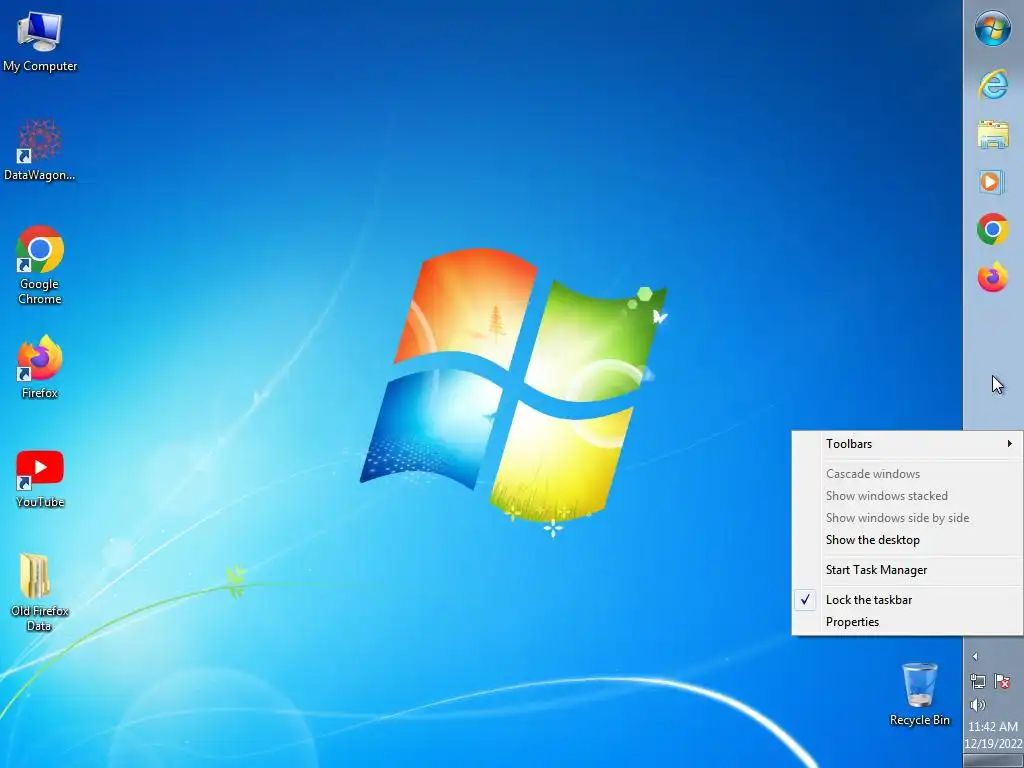Choose Show the desktop menu item
1024x768 pixels.
pyautogui.click(x=907, y=540)
